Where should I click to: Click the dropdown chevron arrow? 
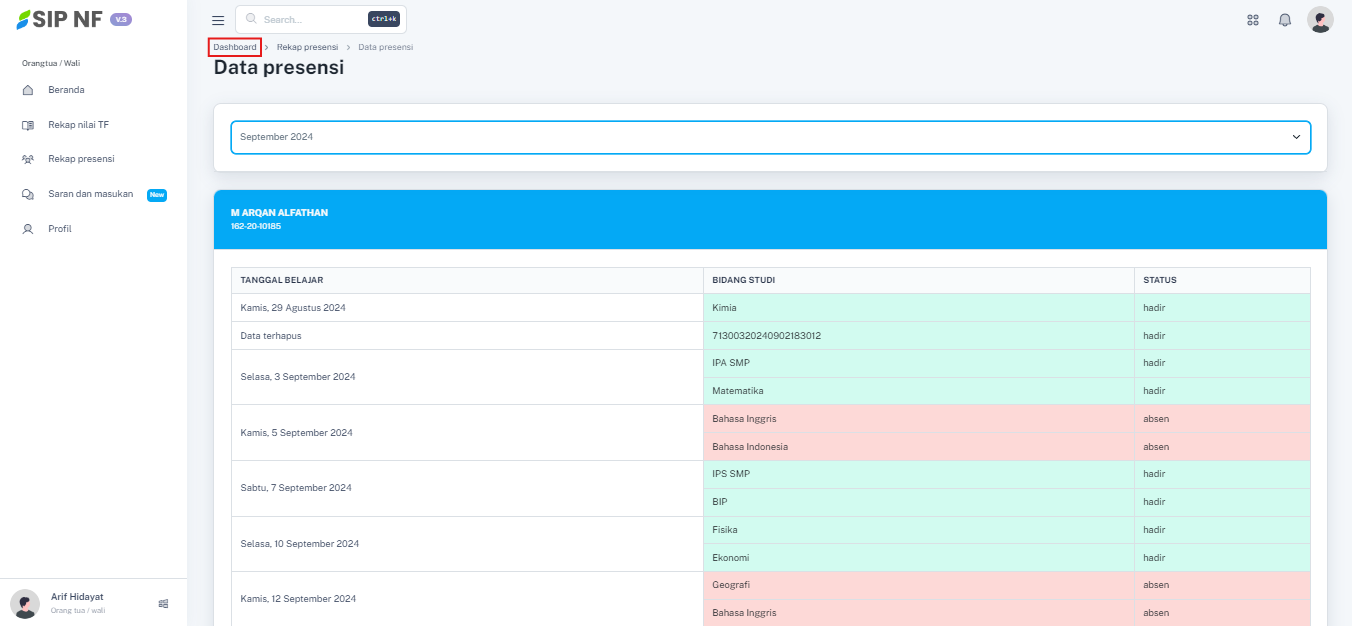tap(1296, 137)
